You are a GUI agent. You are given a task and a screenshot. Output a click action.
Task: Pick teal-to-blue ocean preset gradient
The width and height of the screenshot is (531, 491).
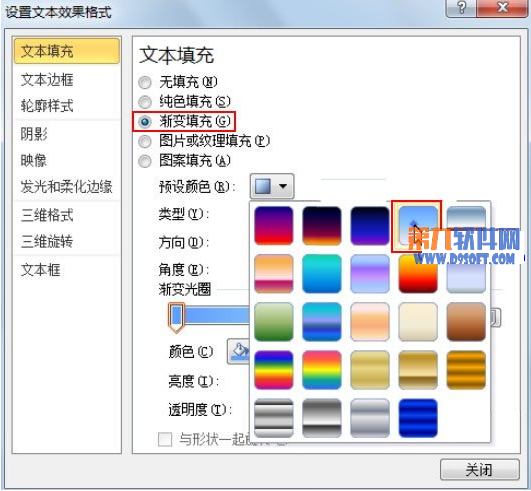click(x=322, y=274)
